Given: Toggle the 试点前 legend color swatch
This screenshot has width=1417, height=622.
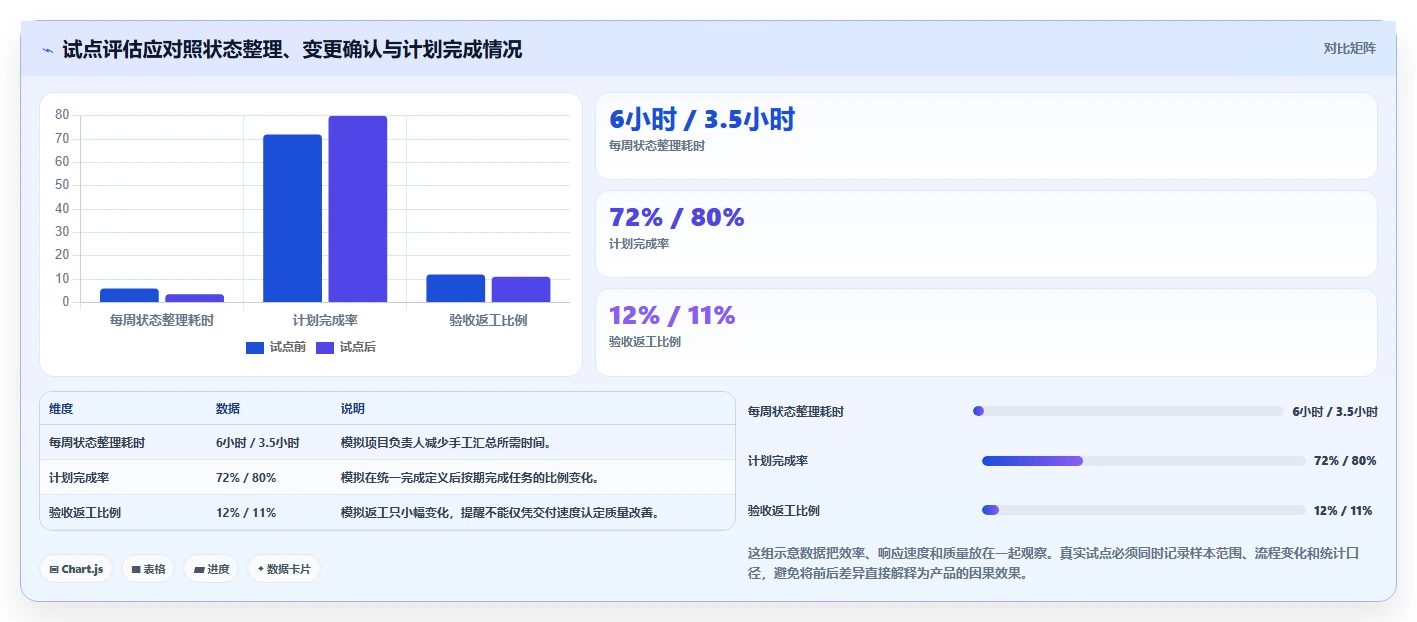Looking at the screenshot, I should pos(255,347).
